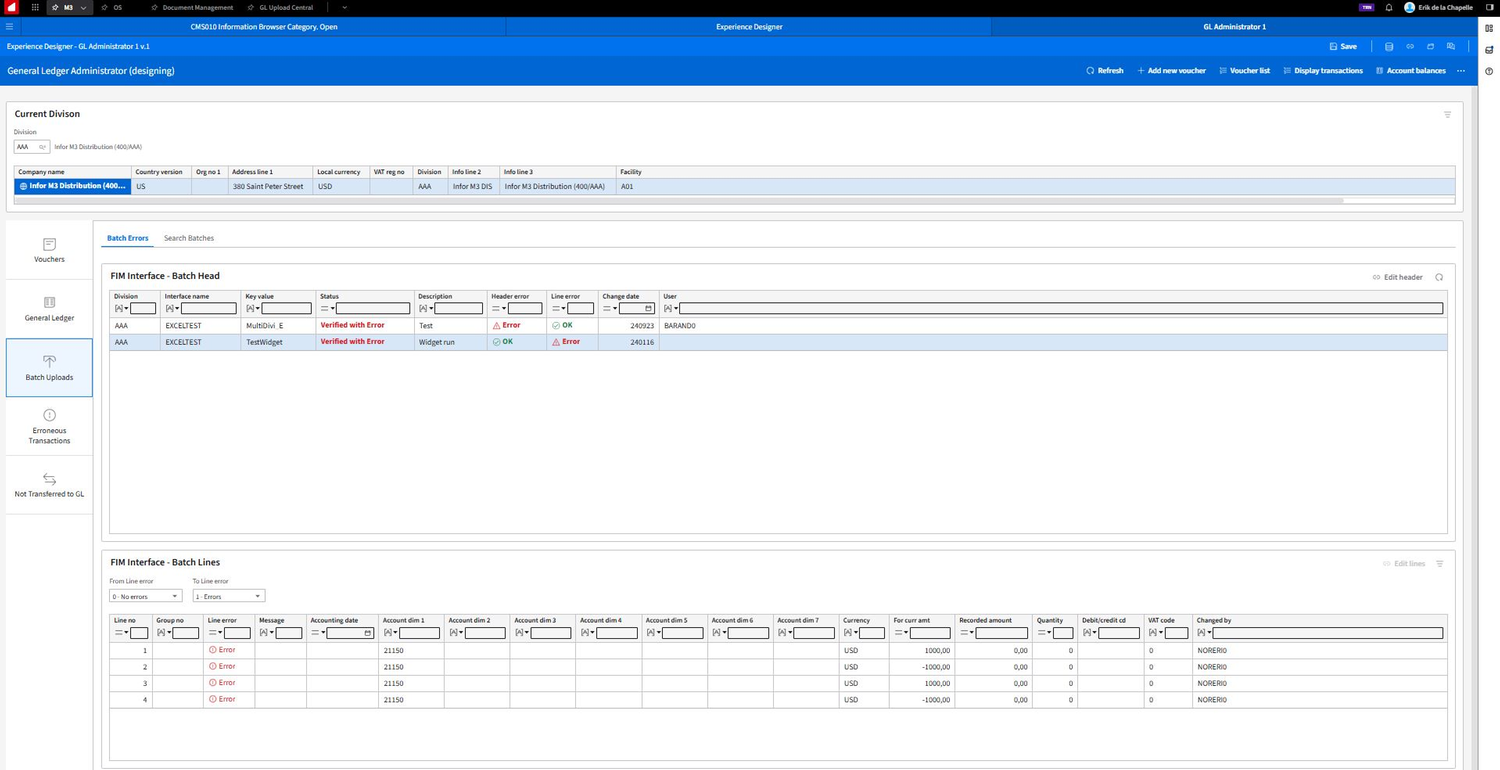Open the GL Upload Central tab
This screenshot has width=1500, height=770.
click(280, 7)
